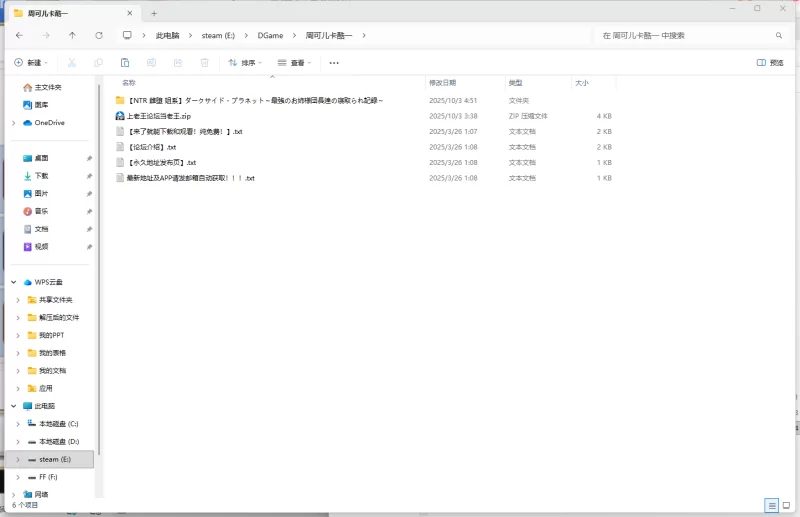Viewport: 800px width, 517px height.
Task: Open the 新建 new item dropdown
Action: (31, 63)
